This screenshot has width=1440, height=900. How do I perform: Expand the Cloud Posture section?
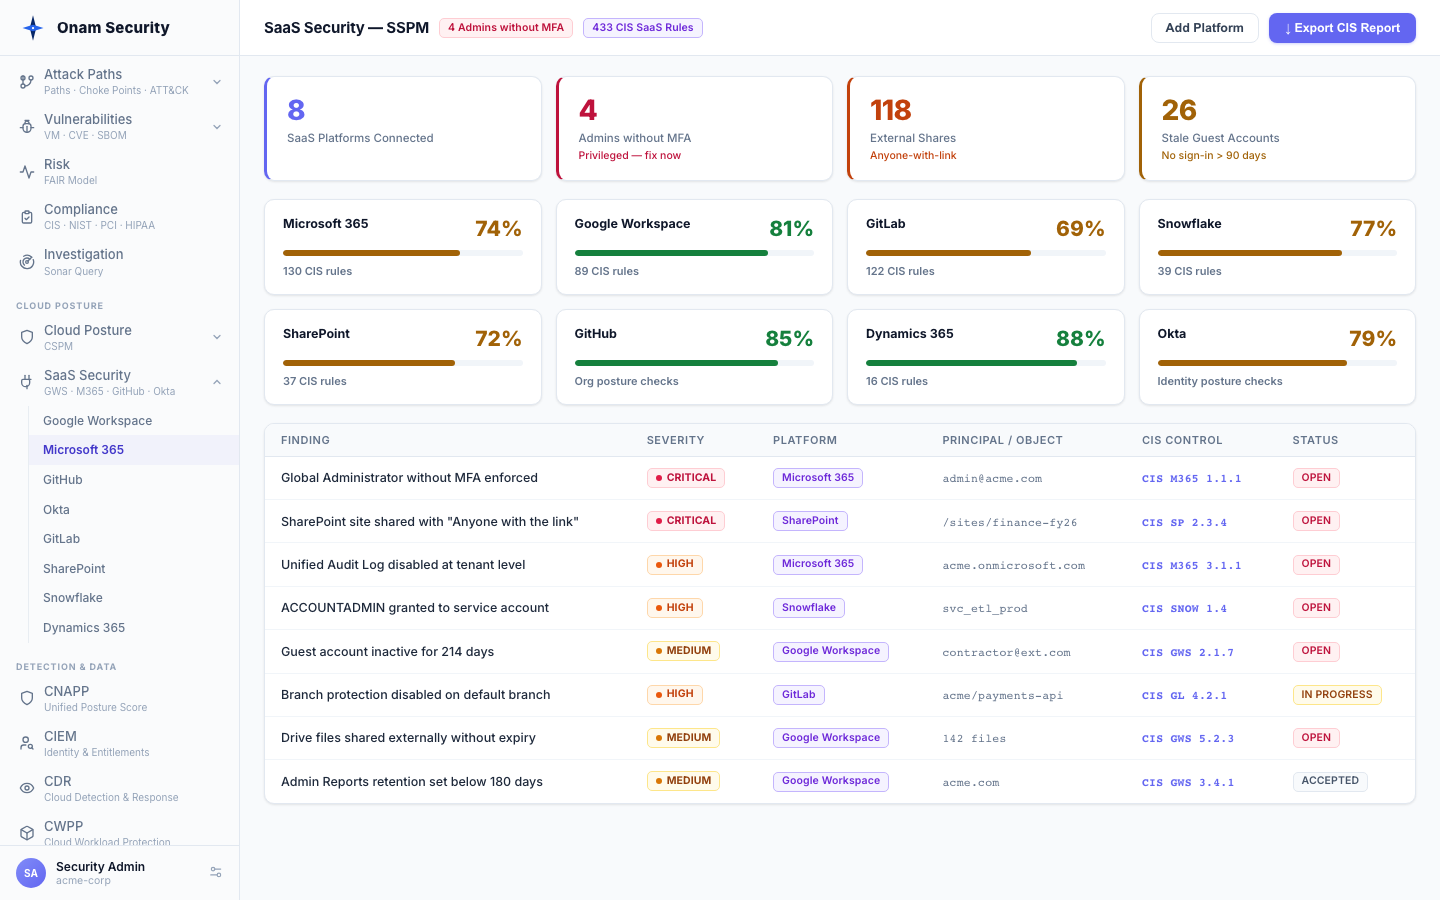click(x=217, y=338)
